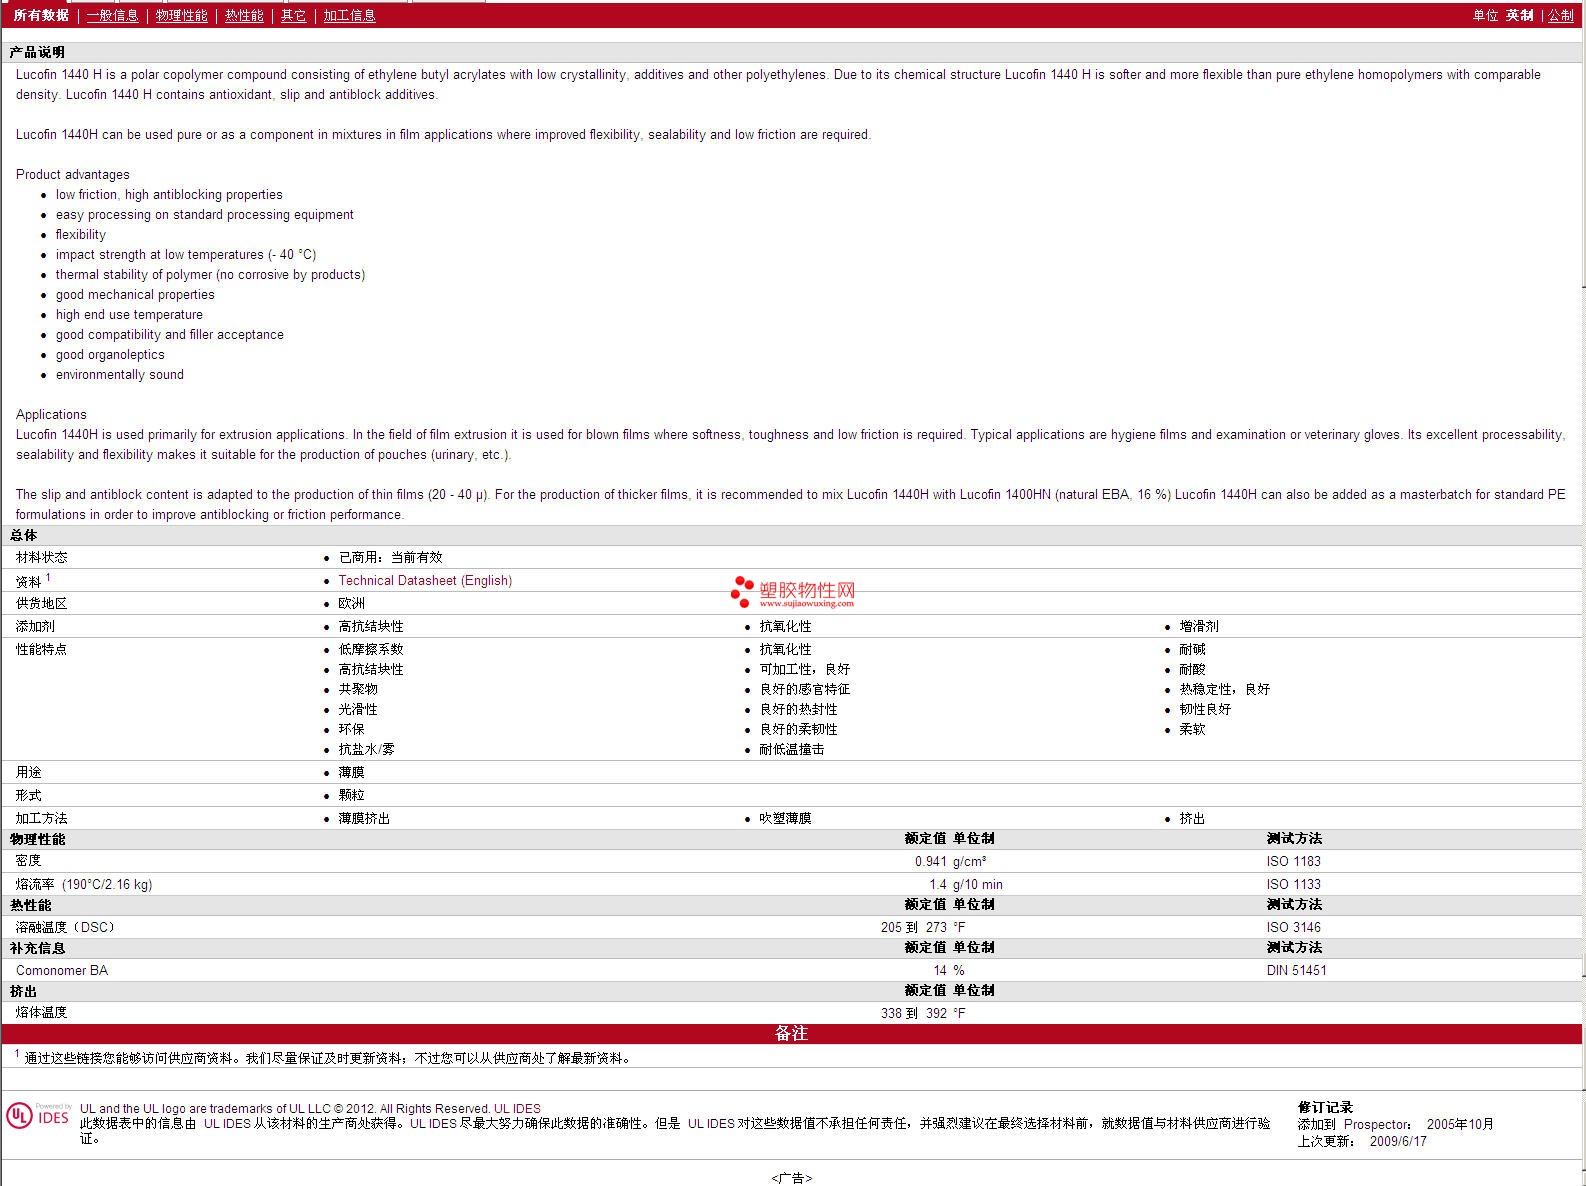Viewport: 1586px width, 1186px height.
Task: Click 低摩擦系数 feature entry
Action: (x=371, y=649)
